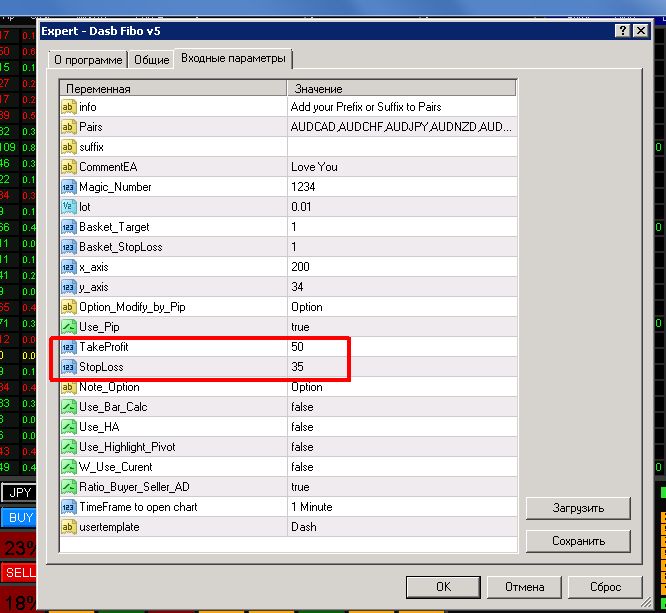Click the string icon beside Note_Option

[x=68, y=387]
